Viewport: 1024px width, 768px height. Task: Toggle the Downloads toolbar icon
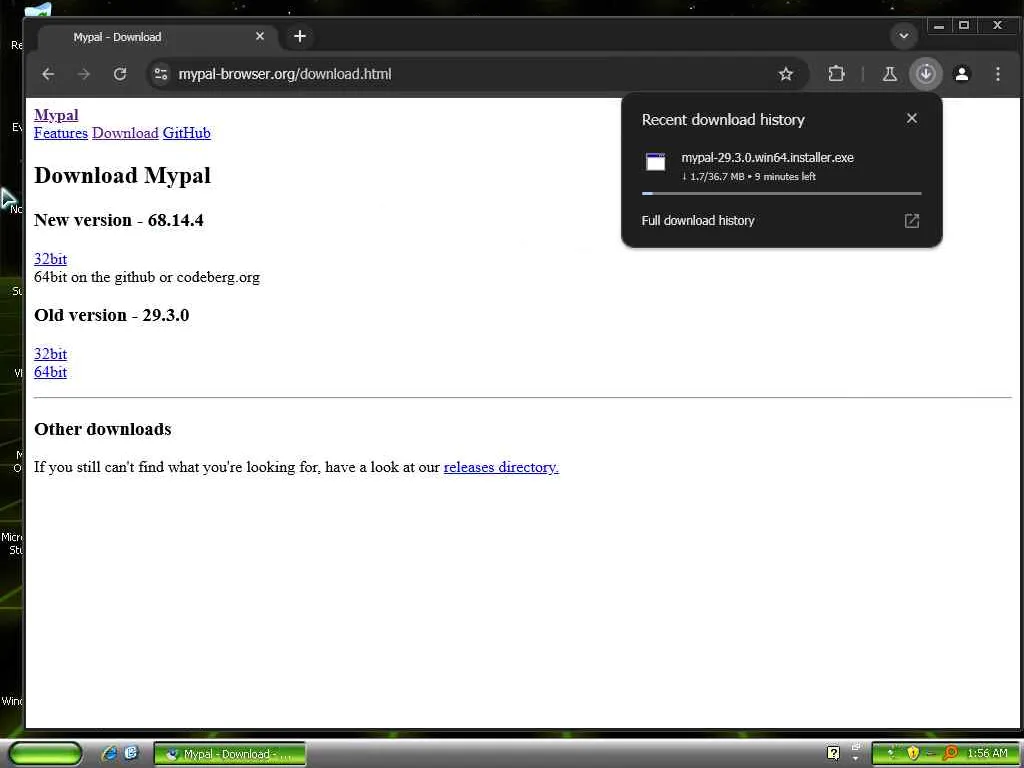tap(926, 74)
